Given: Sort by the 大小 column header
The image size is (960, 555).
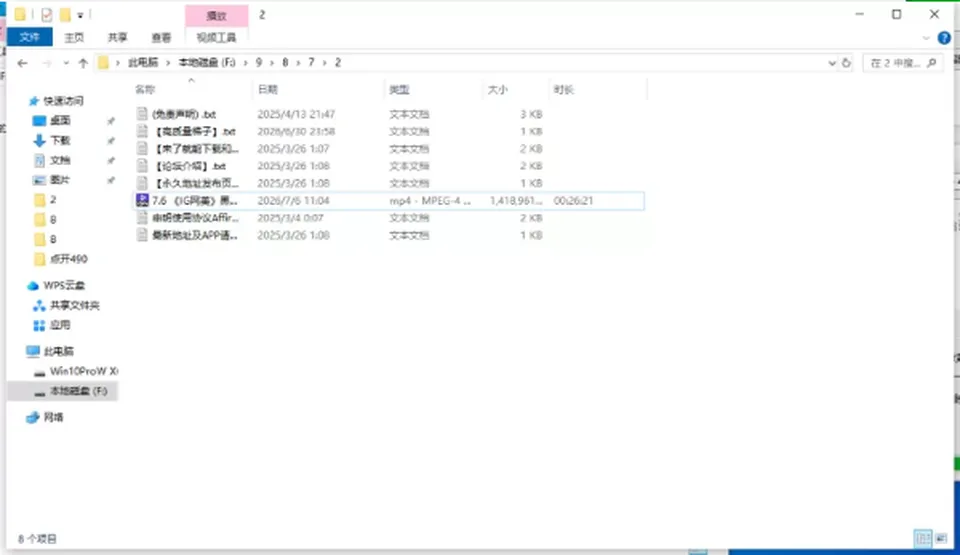Looking at the screenshot, I should pos(497,89).
